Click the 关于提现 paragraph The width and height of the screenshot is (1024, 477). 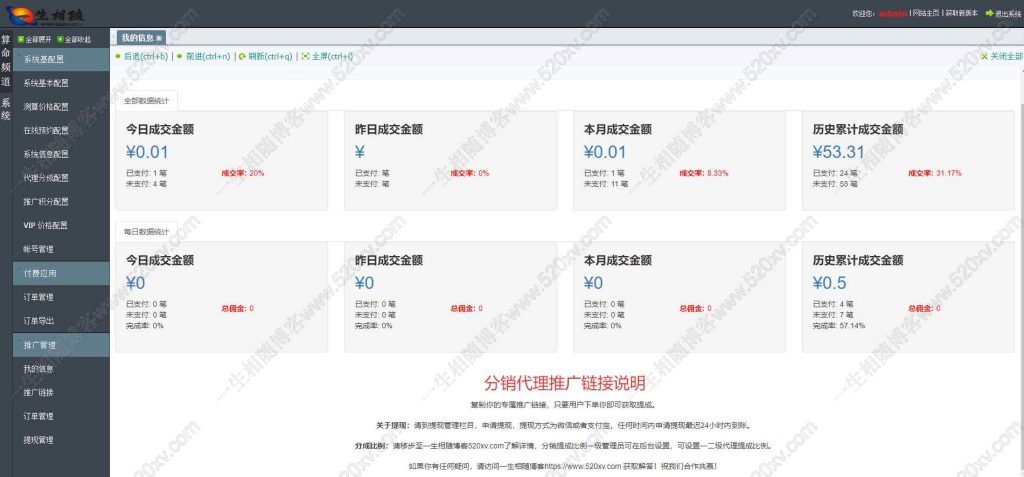(563, 425)
